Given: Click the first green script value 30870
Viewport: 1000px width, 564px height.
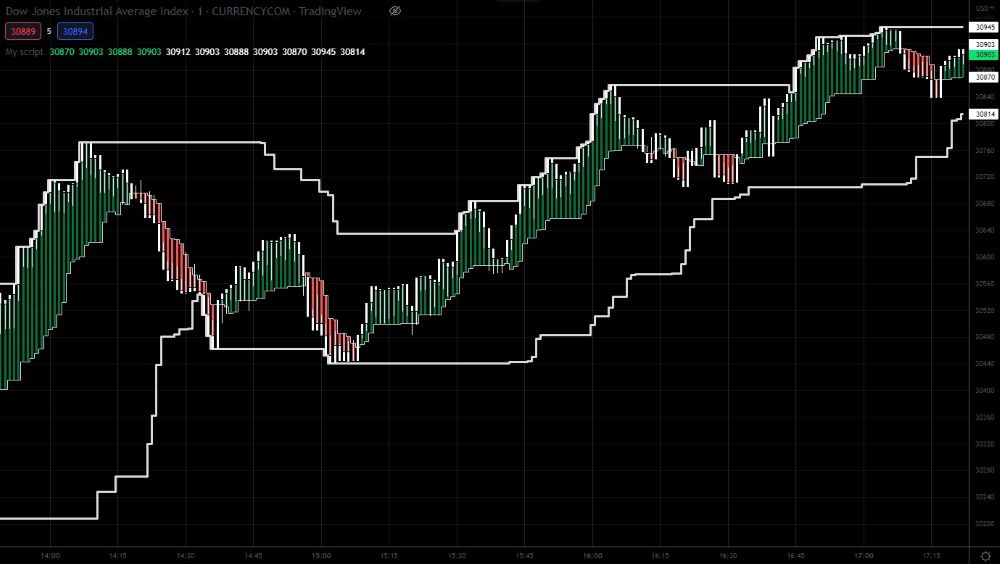Looking at the screenshot, I should click(62, 52).
